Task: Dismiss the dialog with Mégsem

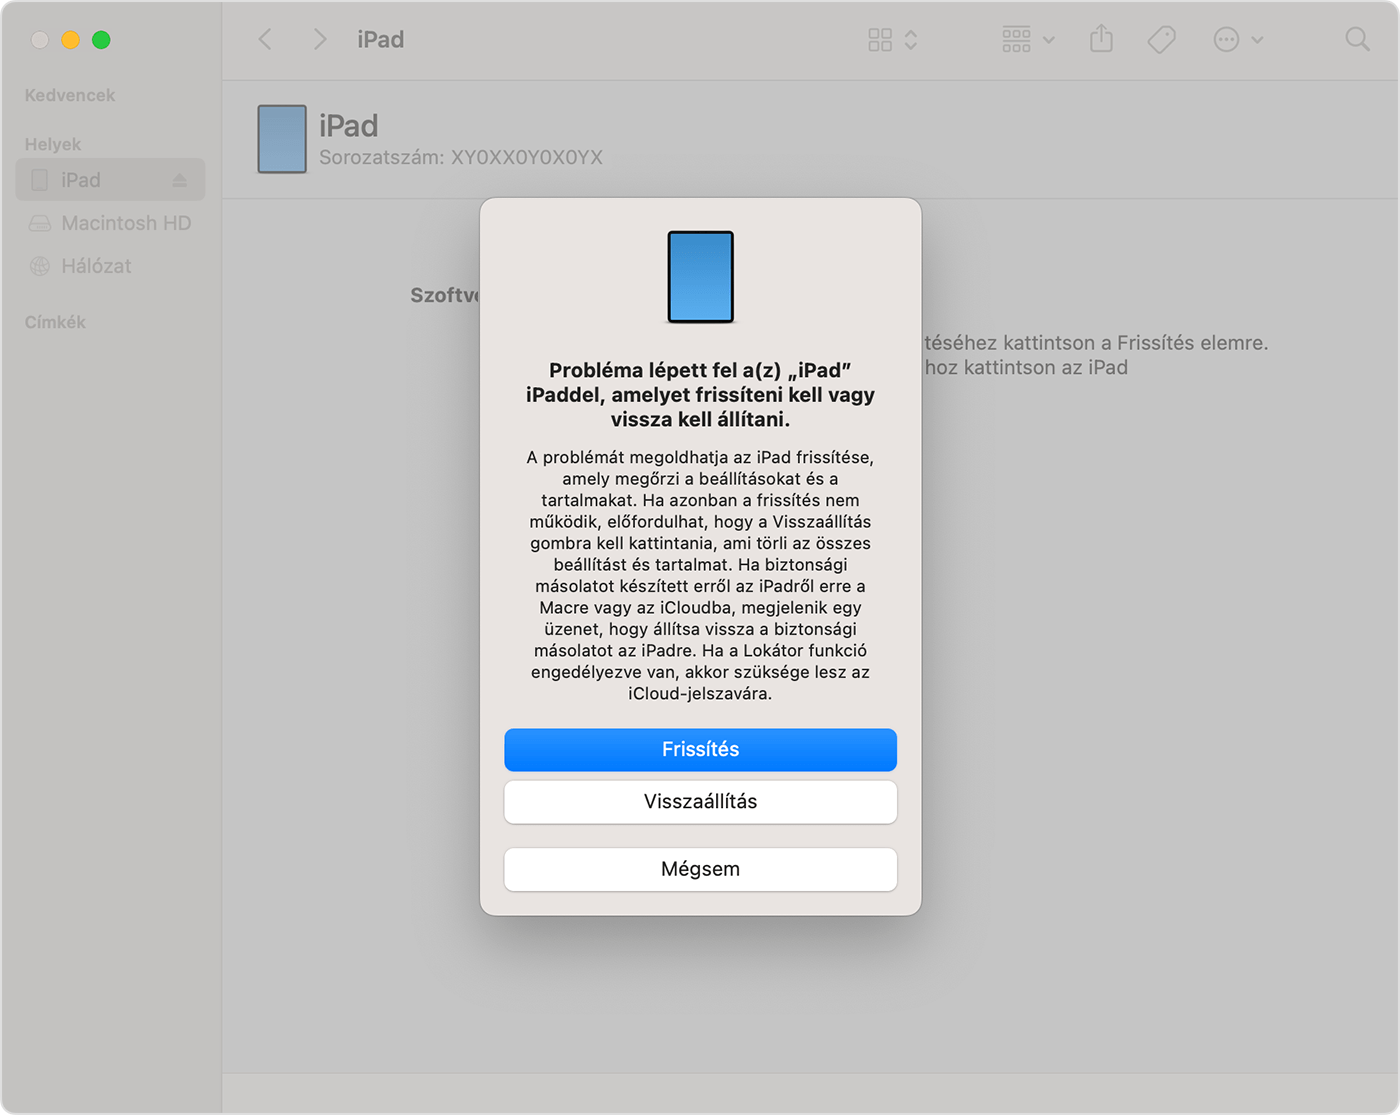Action: (700, 869)
